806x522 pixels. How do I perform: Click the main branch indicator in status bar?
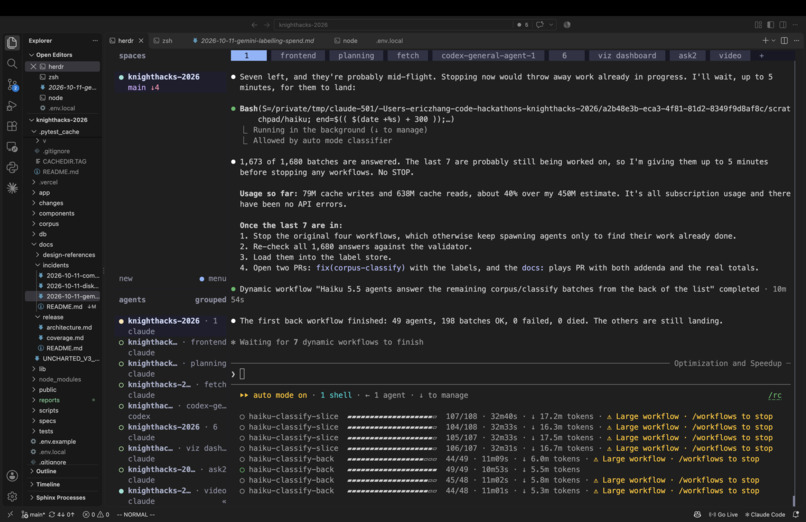tap(33, 514)
